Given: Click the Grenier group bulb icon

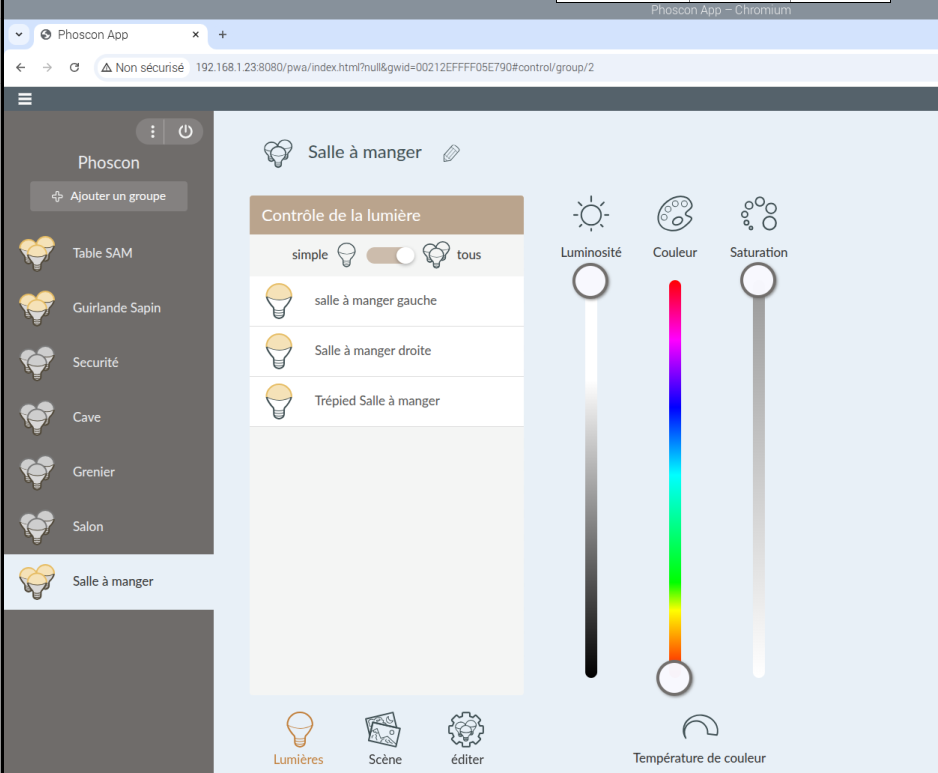Looking at the screenshot, I should [37, 472].
